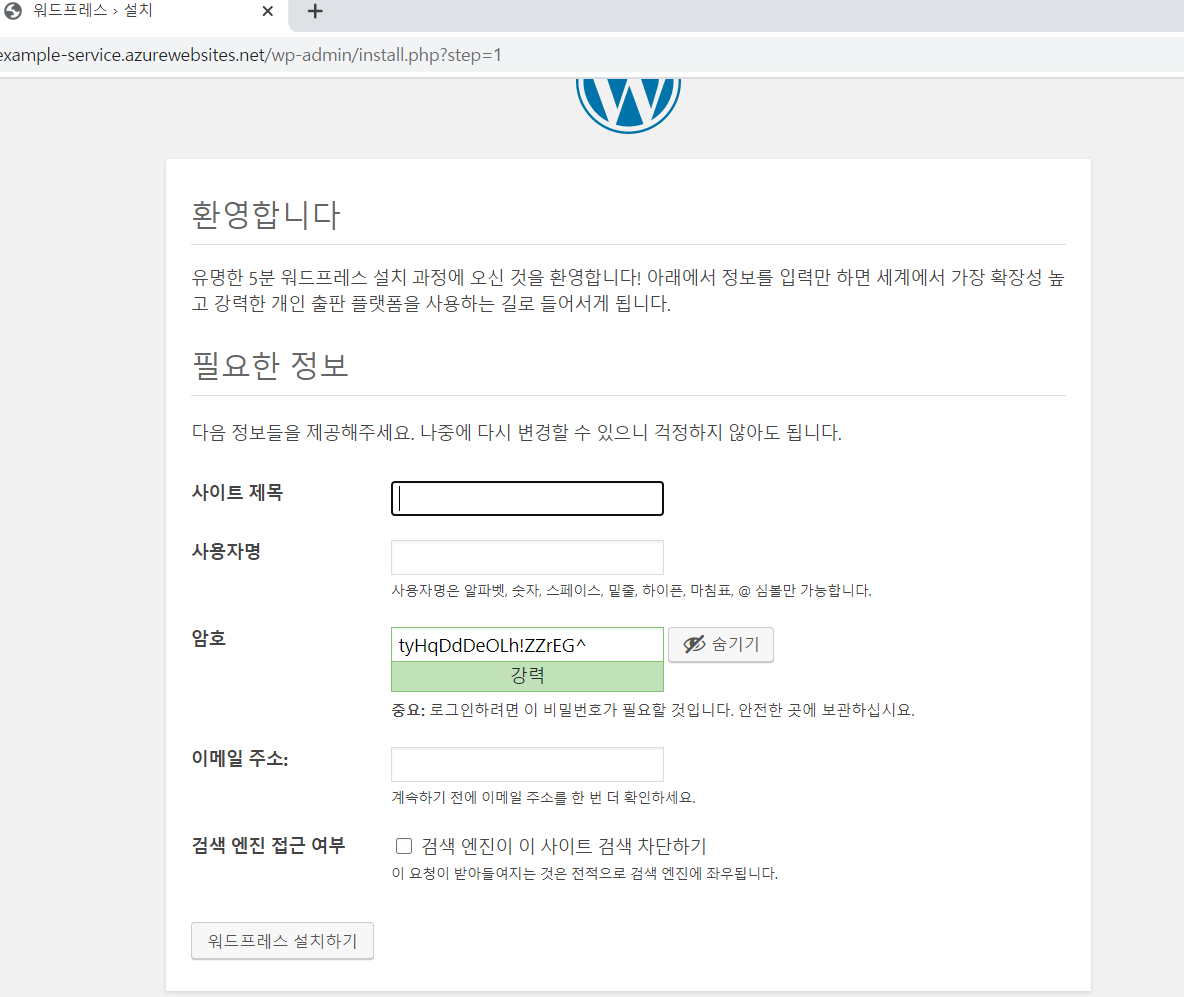Click the email confirmation hint text
Viewport: 1184px width, 997px height.
(543, 798)
